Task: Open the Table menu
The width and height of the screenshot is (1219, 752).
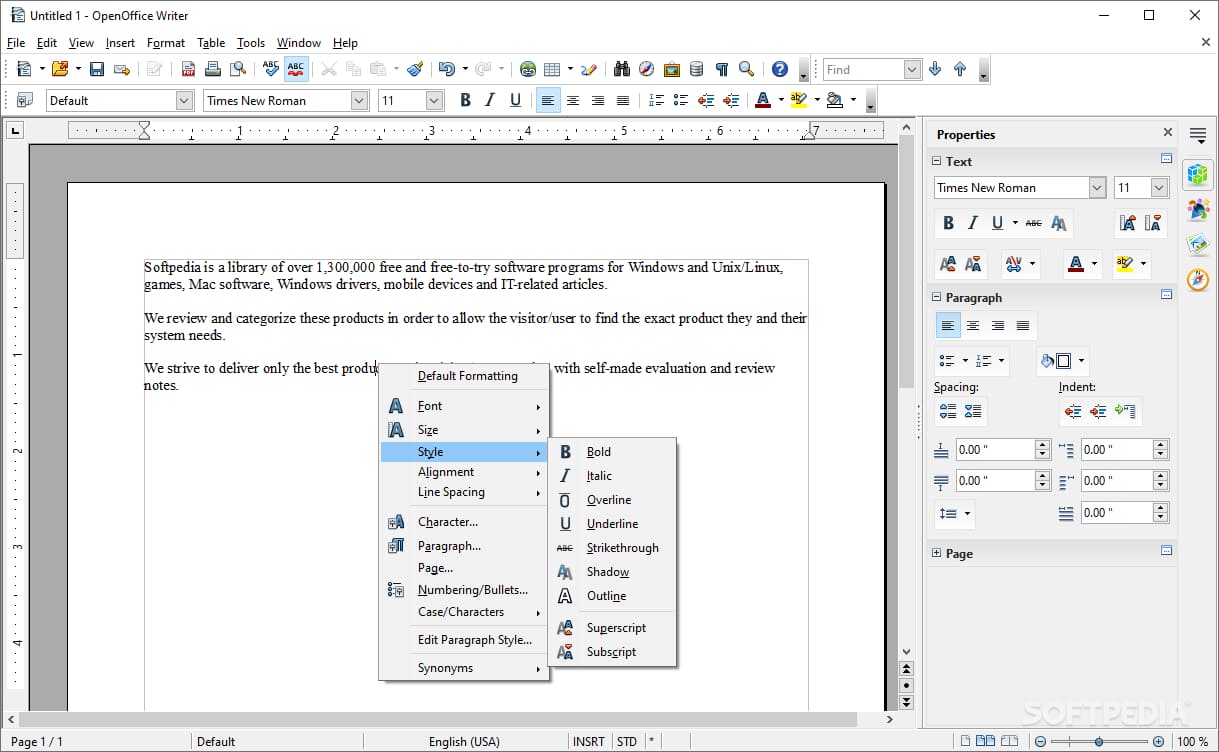Action: coord(210,43)
